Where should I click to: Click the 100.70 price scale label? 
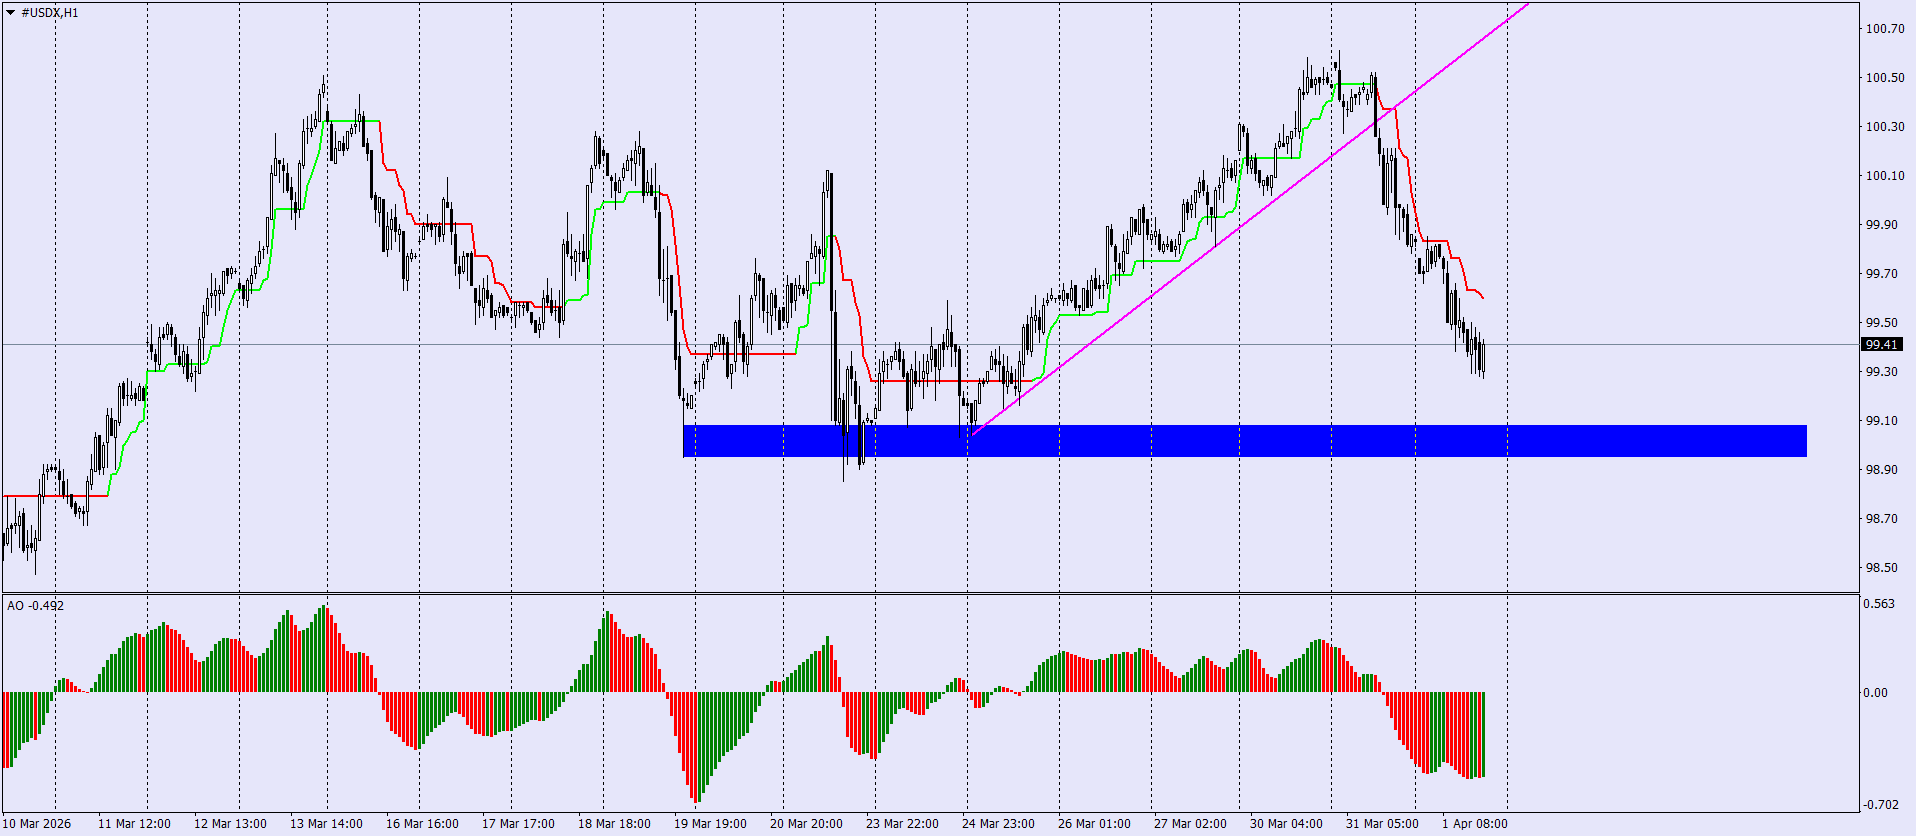coord(1885,29)
